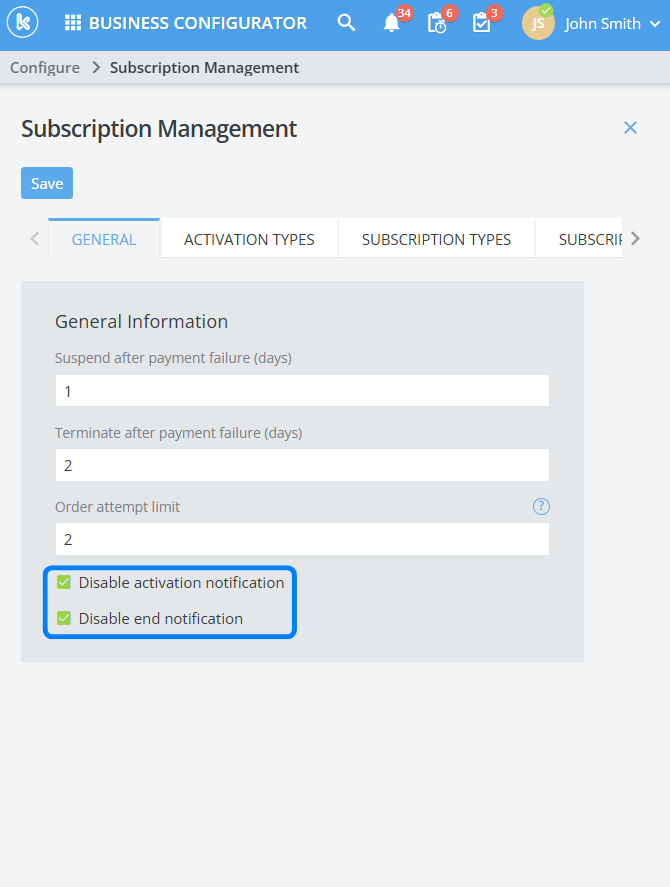
Task: Toggle Disable end notification checkbox
Action: (x=64, y=618)
